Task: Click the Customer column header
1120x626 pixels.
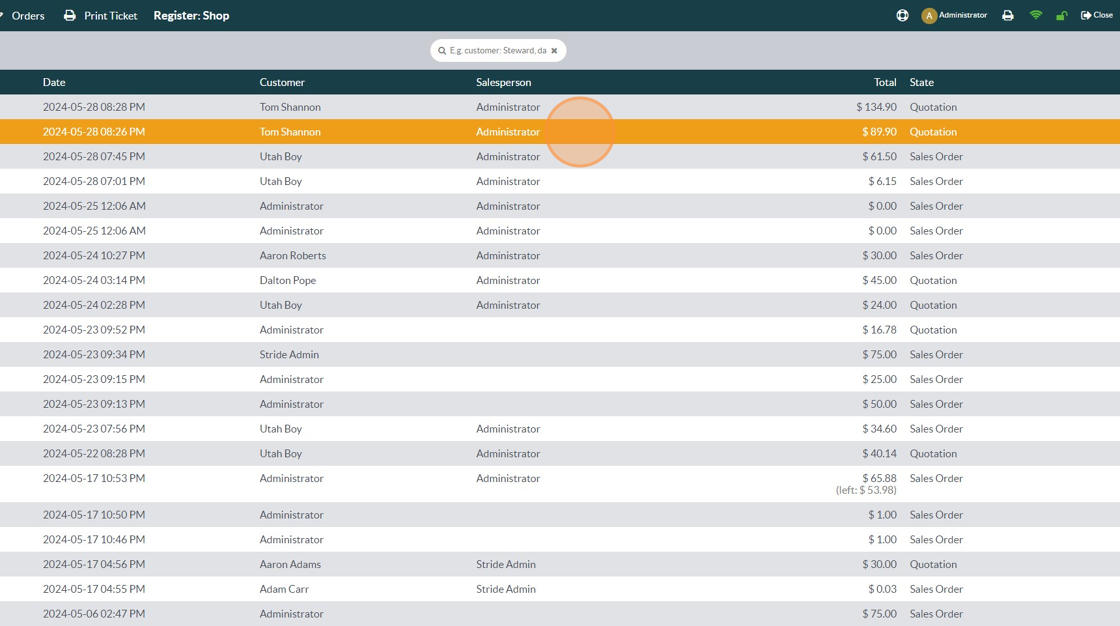Action: [x=281, y=82]
